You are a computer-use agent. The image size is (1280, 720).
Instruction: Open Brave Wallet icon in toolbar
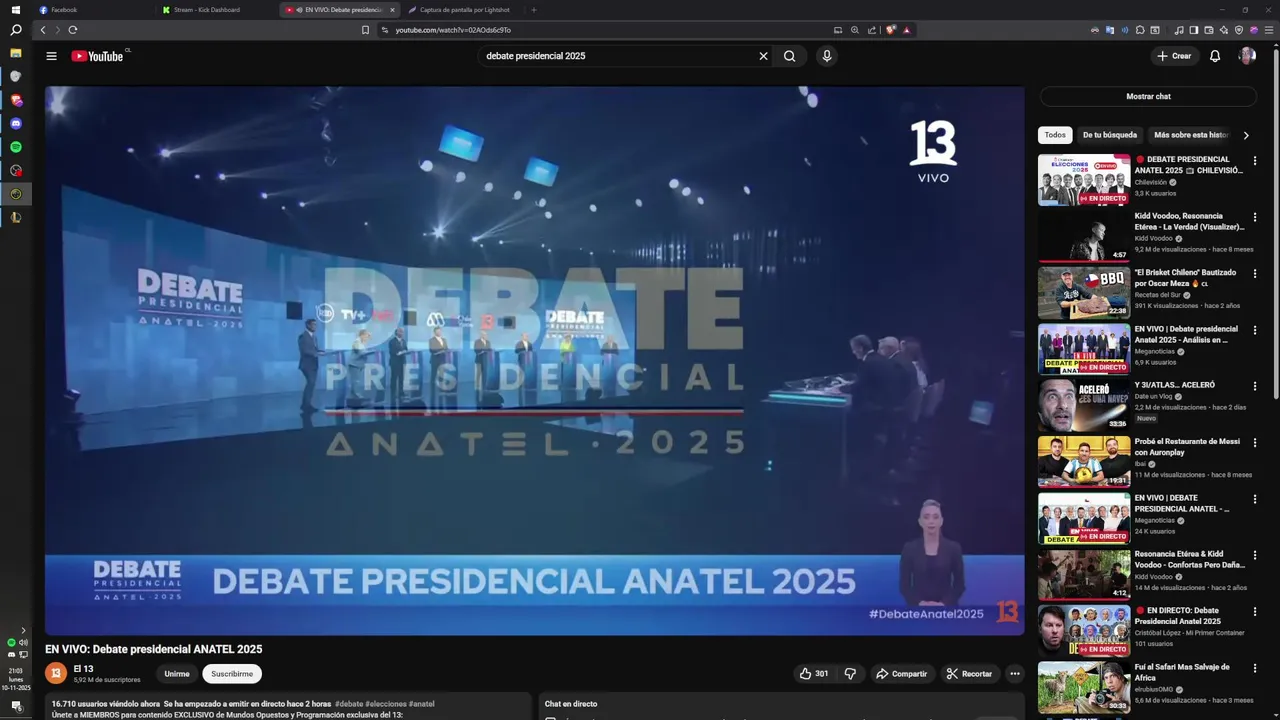coord(1209,30)
